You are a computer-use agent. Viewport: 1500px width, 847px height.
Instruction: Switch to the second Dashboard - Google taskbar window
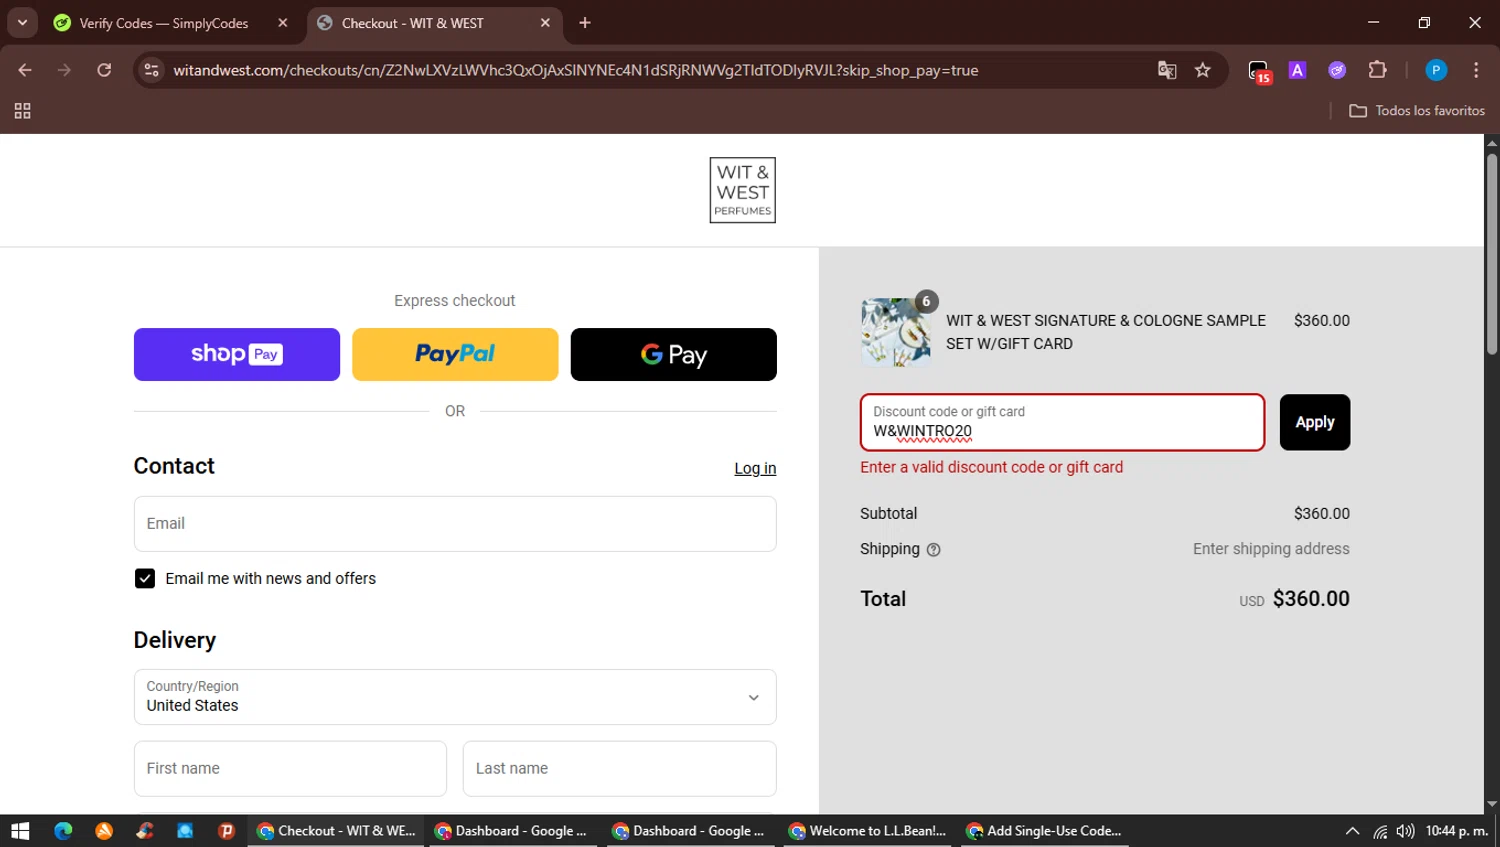coord(690,831)
